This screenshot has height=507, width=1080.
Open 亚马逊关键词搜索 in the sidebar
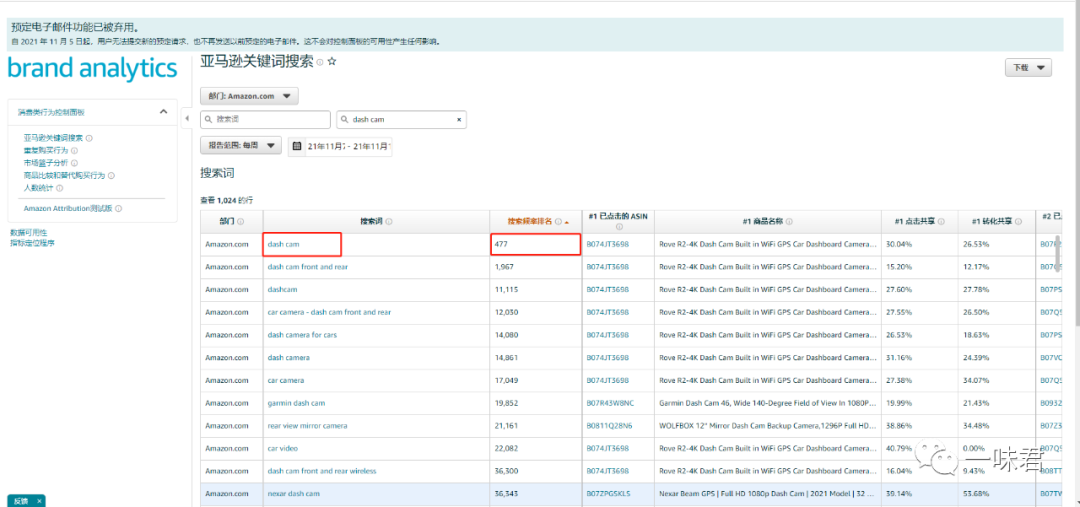[54, 138]
